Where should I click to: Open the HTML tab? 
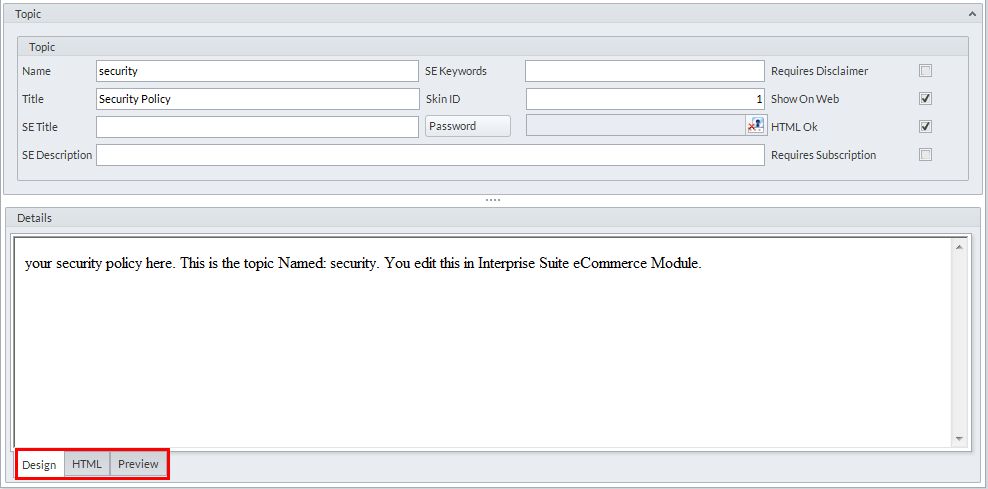point(87,464)
